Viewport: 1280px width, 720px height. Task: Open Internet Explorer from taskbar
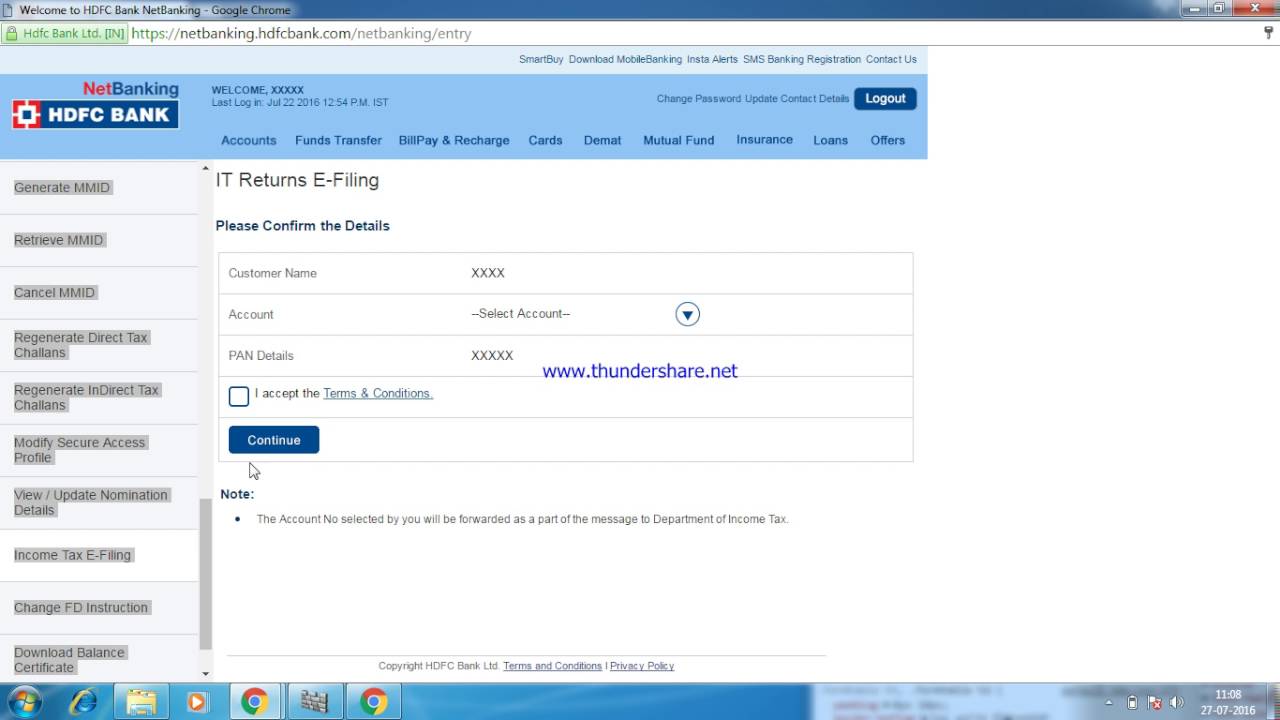(x=84, y=702)
